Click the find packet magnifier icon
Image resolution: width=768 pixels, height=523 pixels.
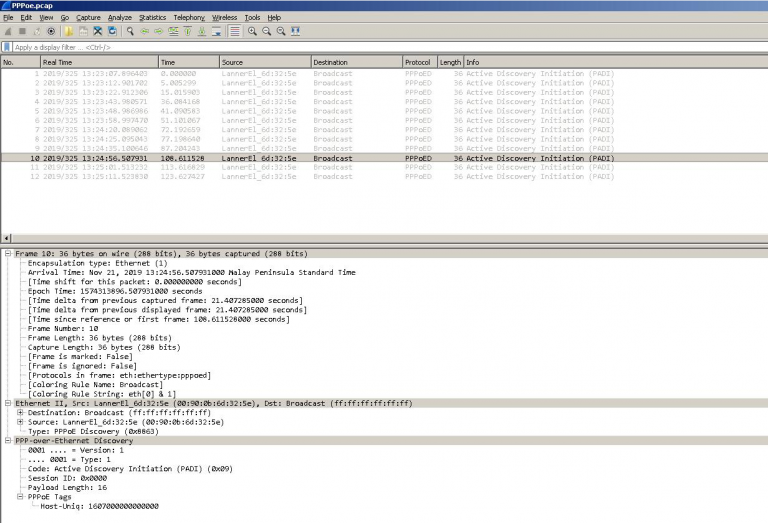[x=130, y=31]
